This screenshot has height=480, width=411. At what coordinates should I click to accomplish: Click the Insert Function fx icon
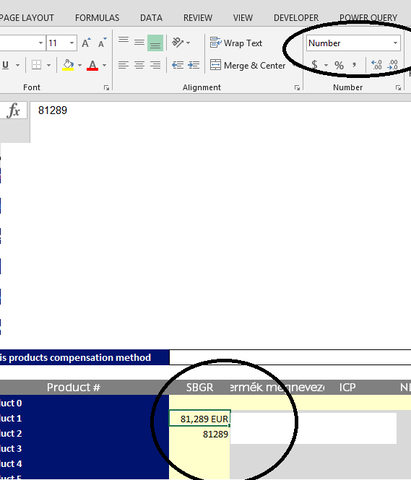coord(14,111)
